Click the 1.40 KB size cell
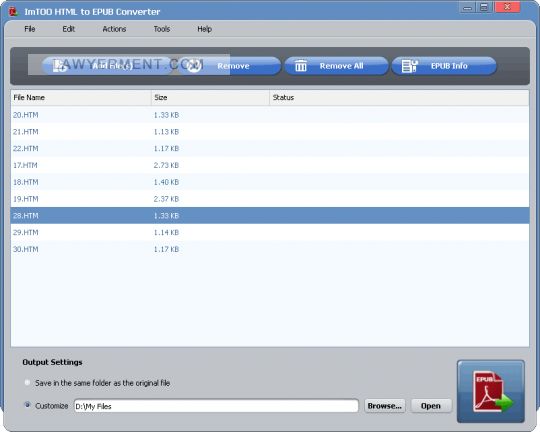This screenshot has width=540, height=432. (x=166, y=182)
